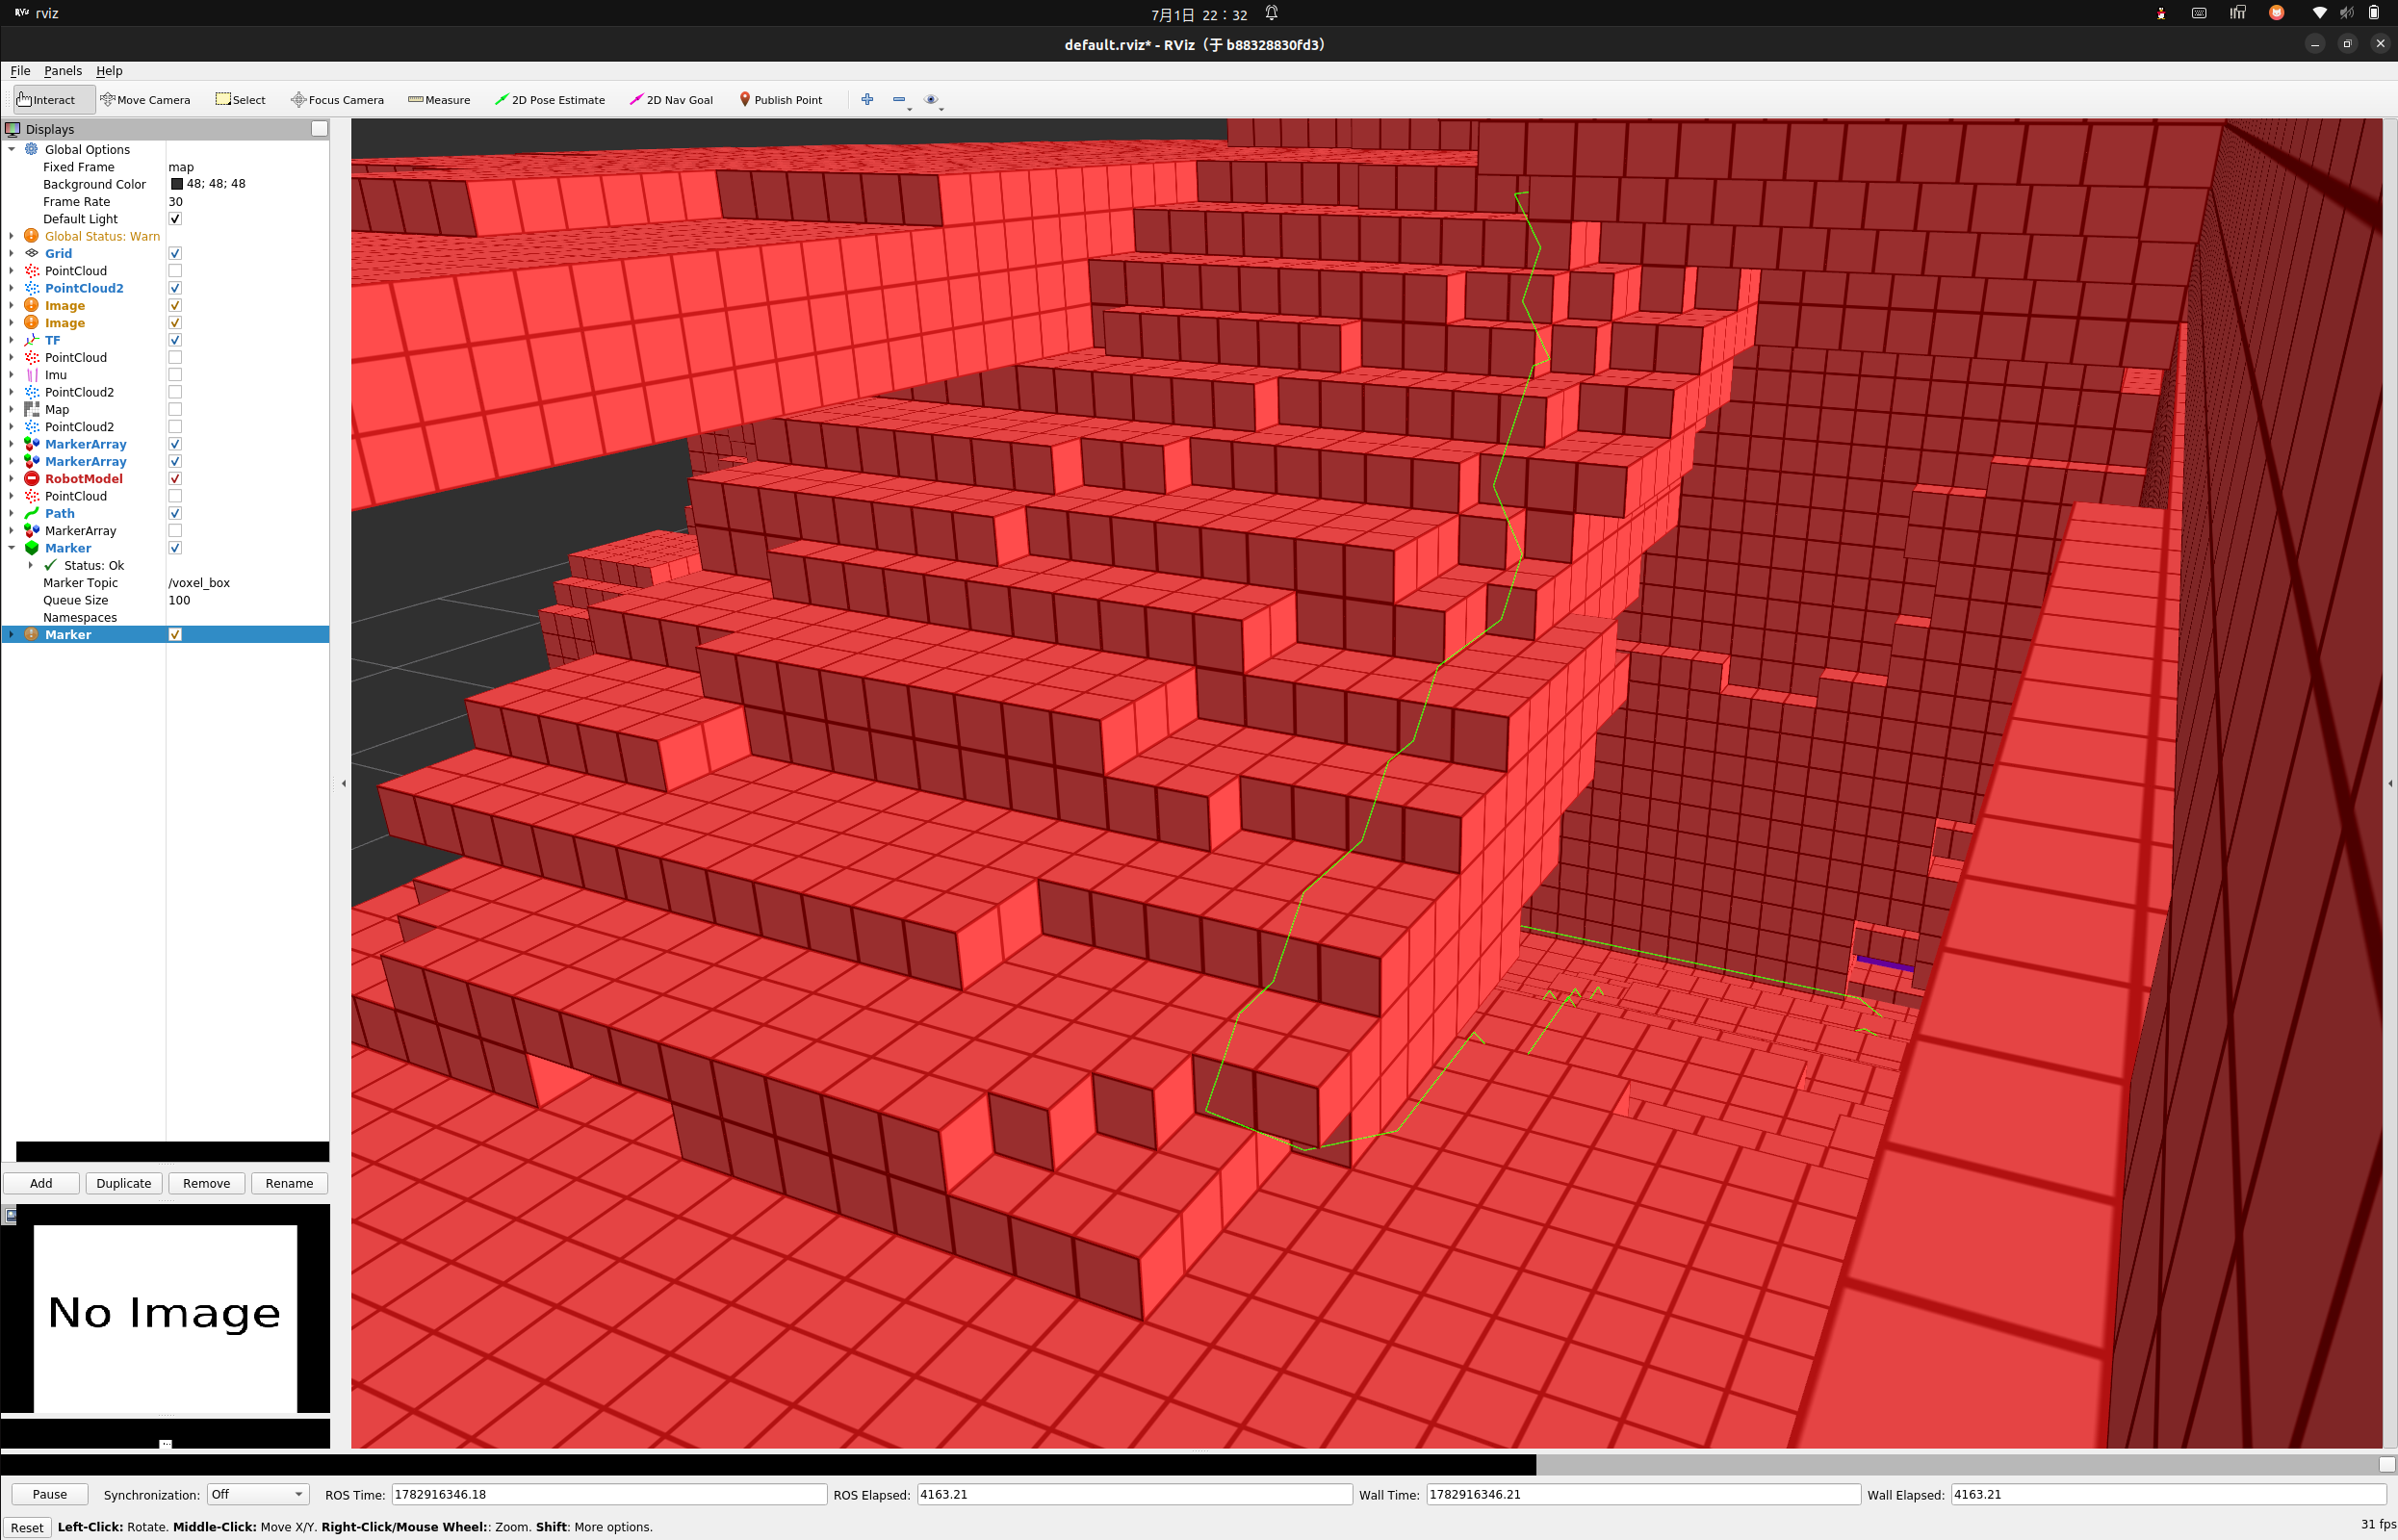Click the Pause button

click(x=50, y=1494)
